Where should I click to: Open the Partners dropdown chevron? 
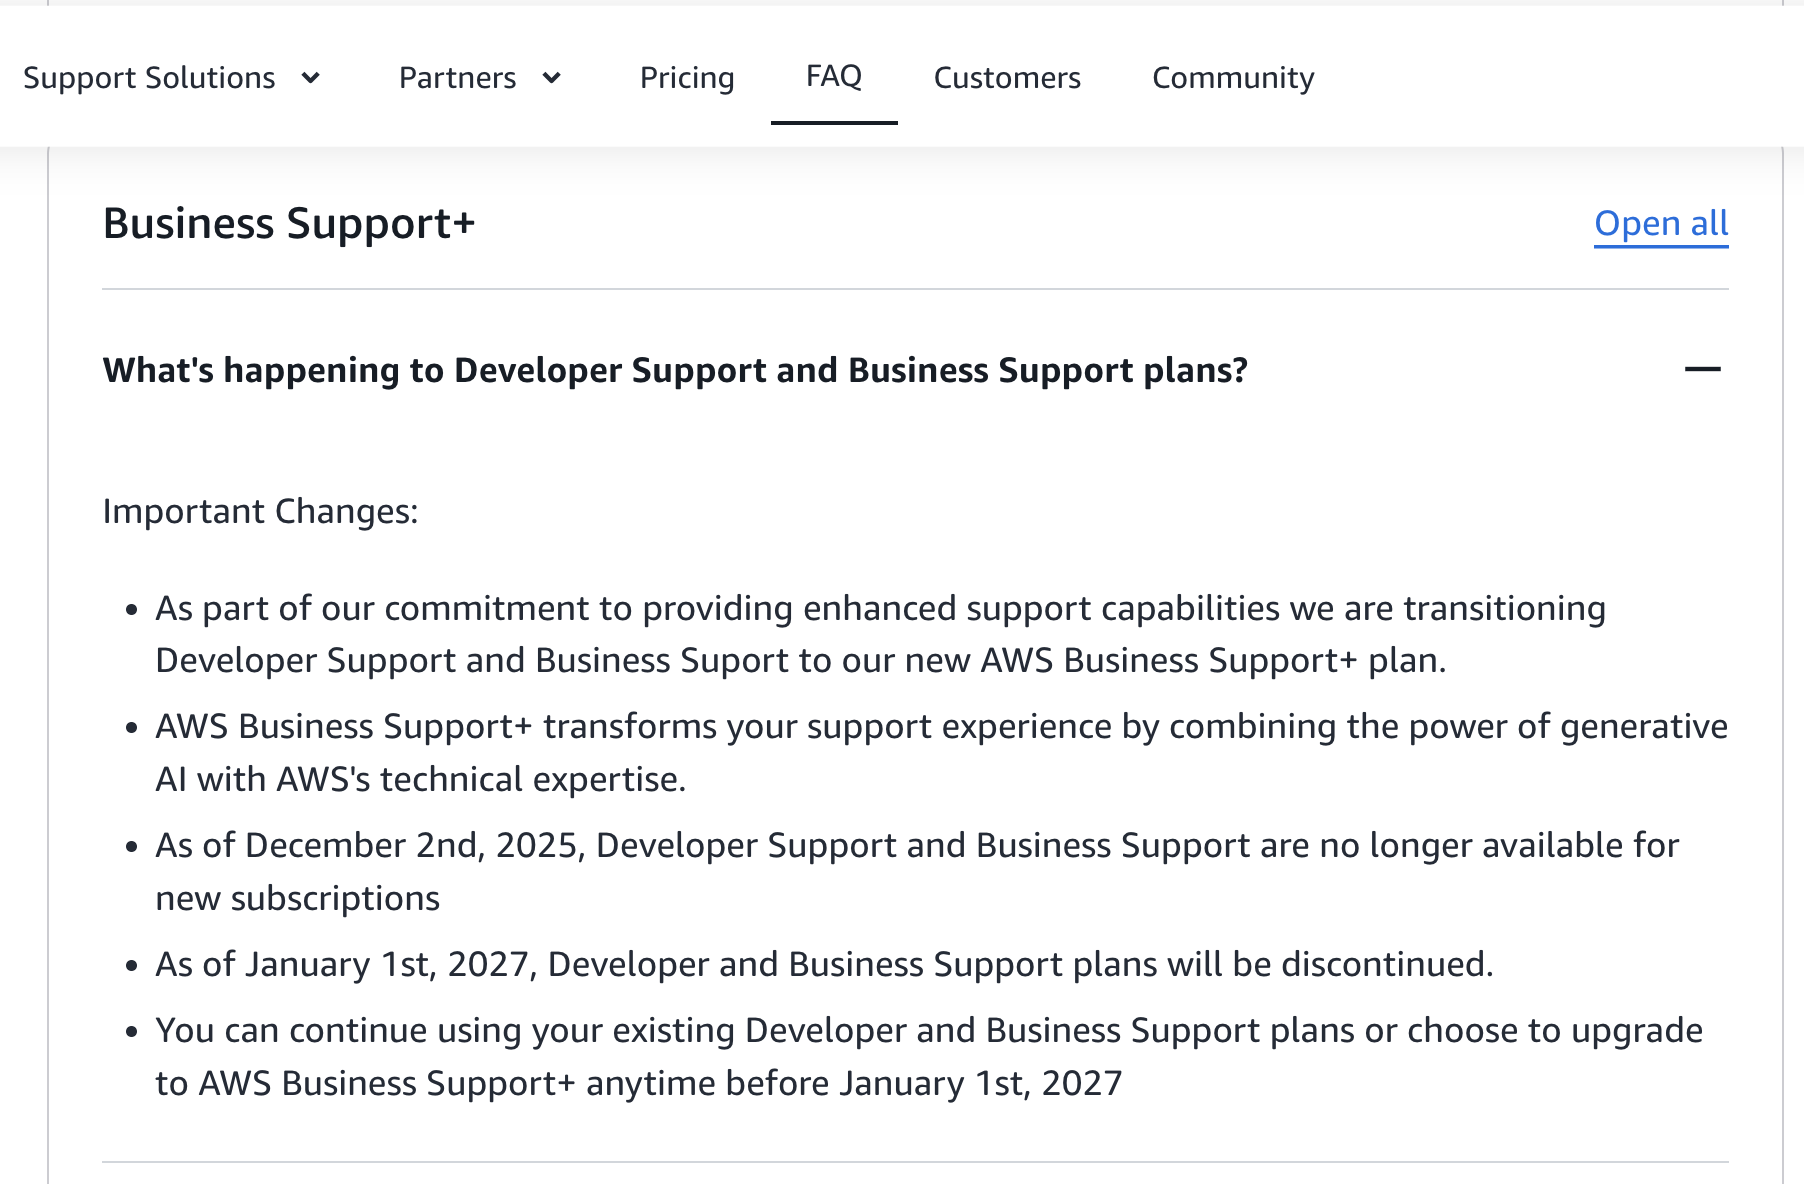coord(551,78)
